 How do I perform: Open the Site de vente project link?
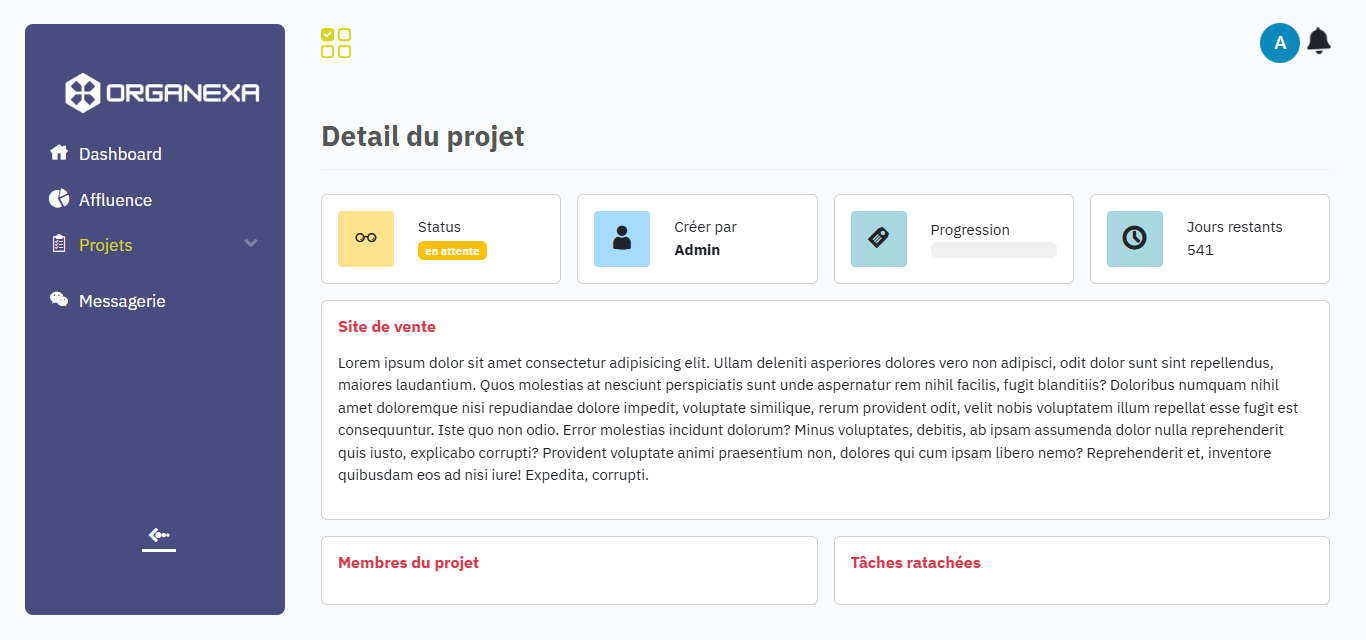coord(387,326)
